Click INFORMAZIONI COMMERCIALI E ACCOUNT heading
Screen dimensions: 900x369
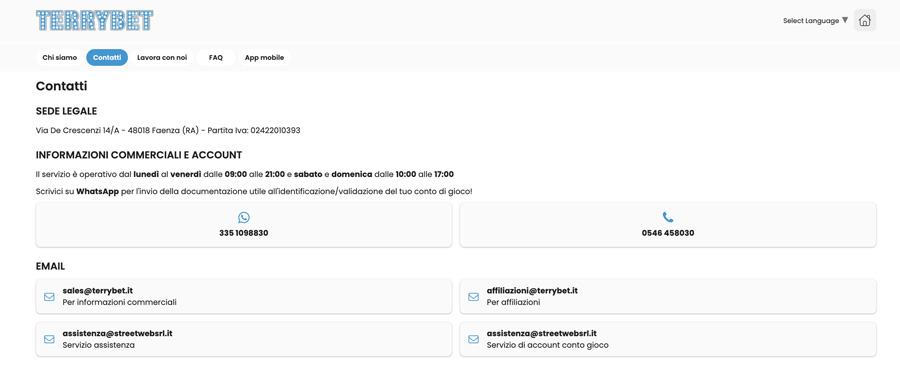coord(139,155)
